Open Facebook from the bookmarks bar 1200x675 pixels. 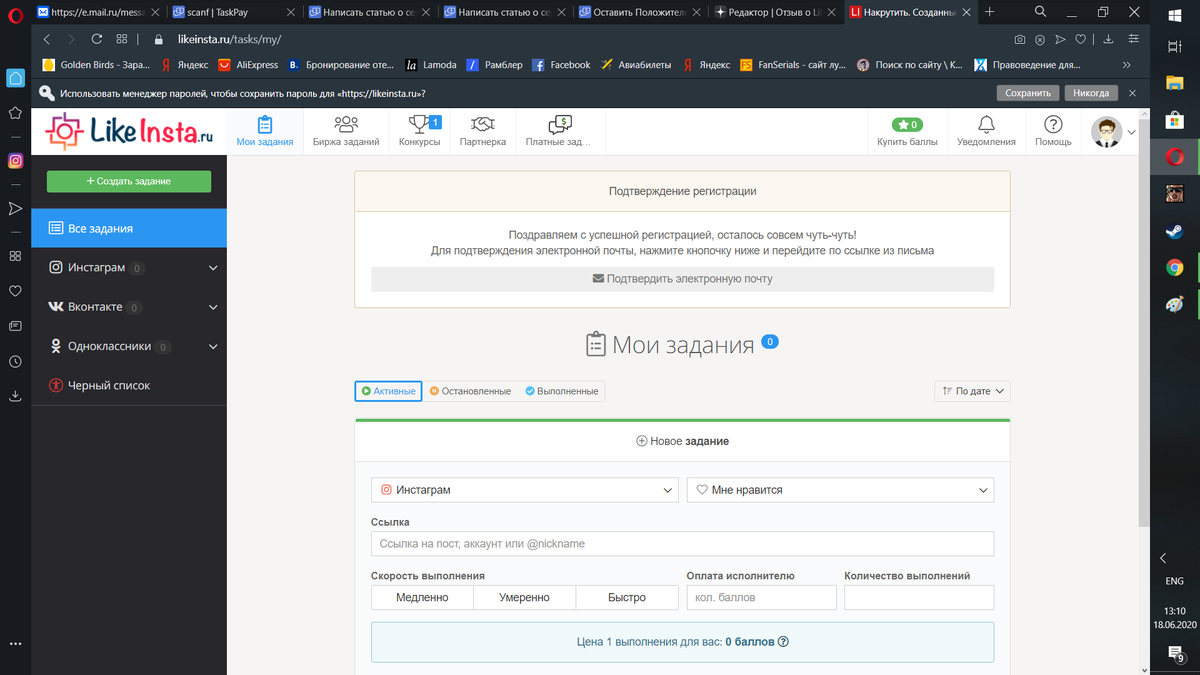560,64
